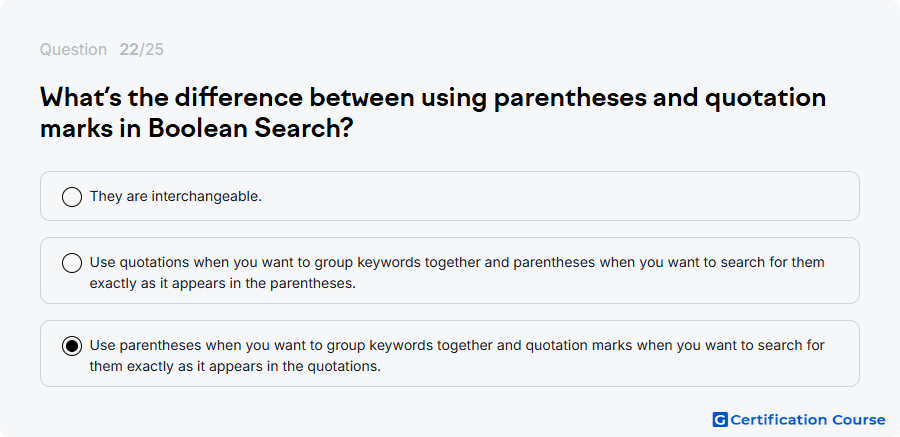This screenshot has width=900, height=437.
Task: Click the G logo icon beside Certification Course
Action: tap(720, 420)
